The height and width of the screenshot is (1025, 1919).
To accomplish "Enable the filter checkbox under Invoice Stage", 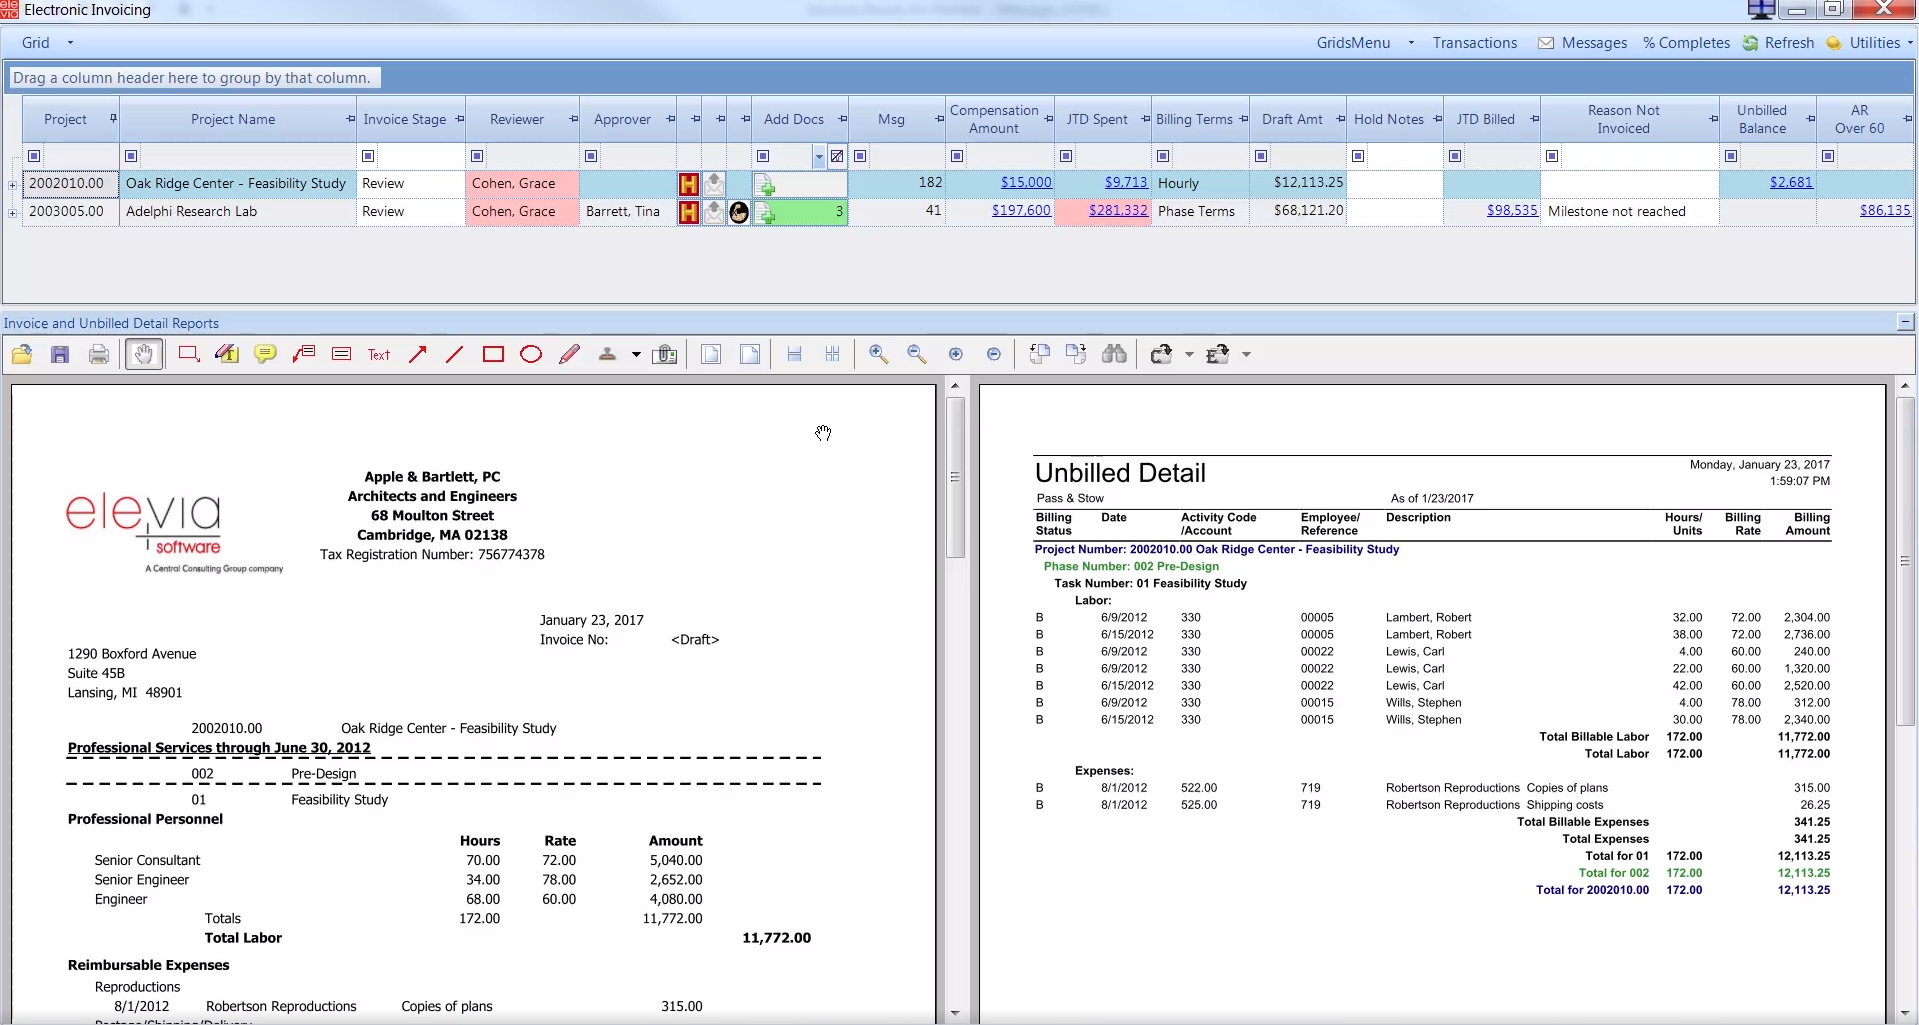I will click(367, 156).
